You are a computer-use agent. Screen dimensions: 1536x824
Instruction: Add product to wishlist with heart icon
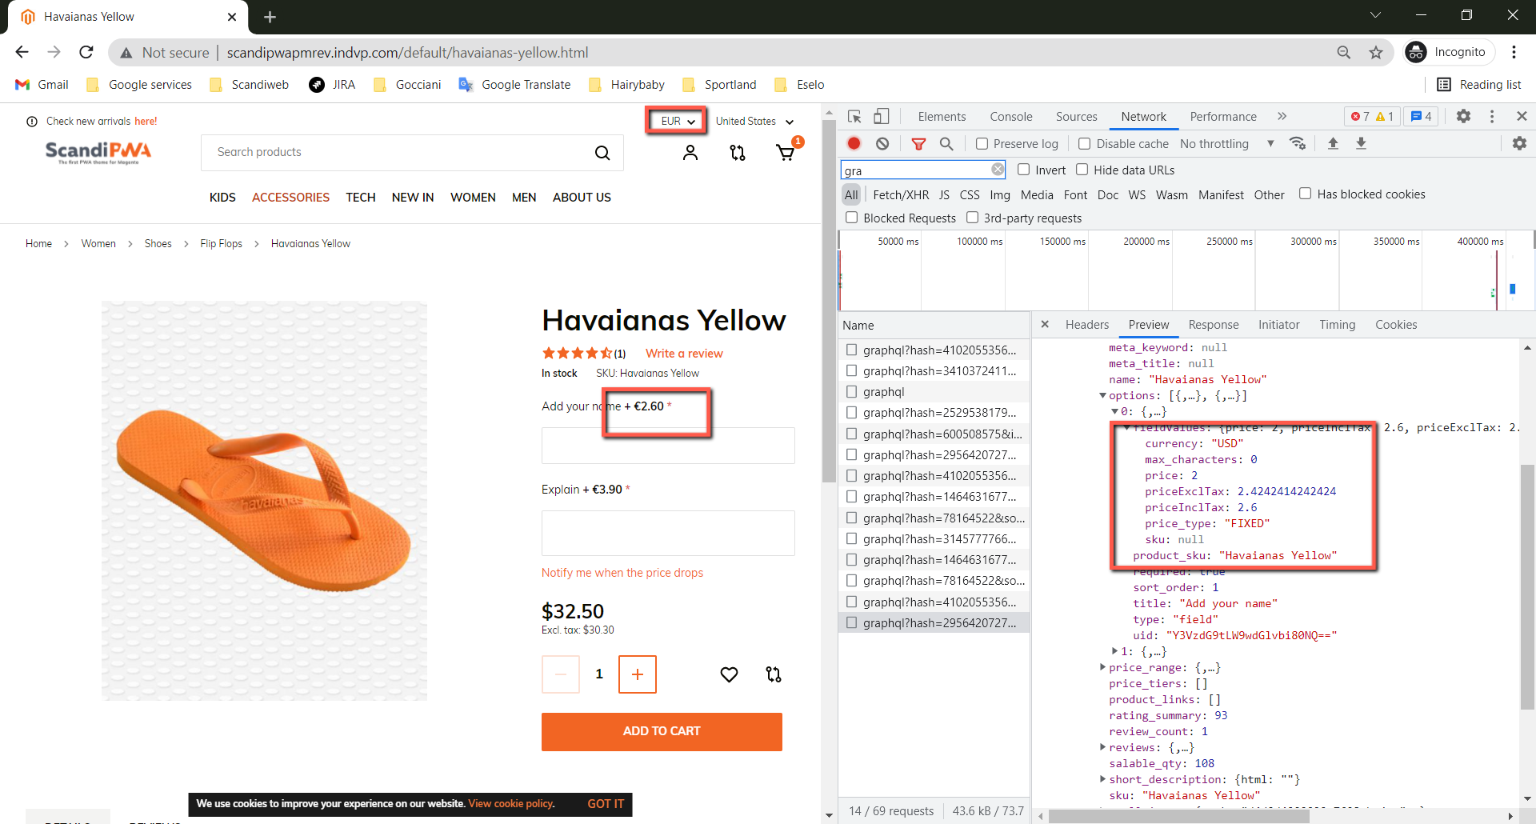pos(729,674)
